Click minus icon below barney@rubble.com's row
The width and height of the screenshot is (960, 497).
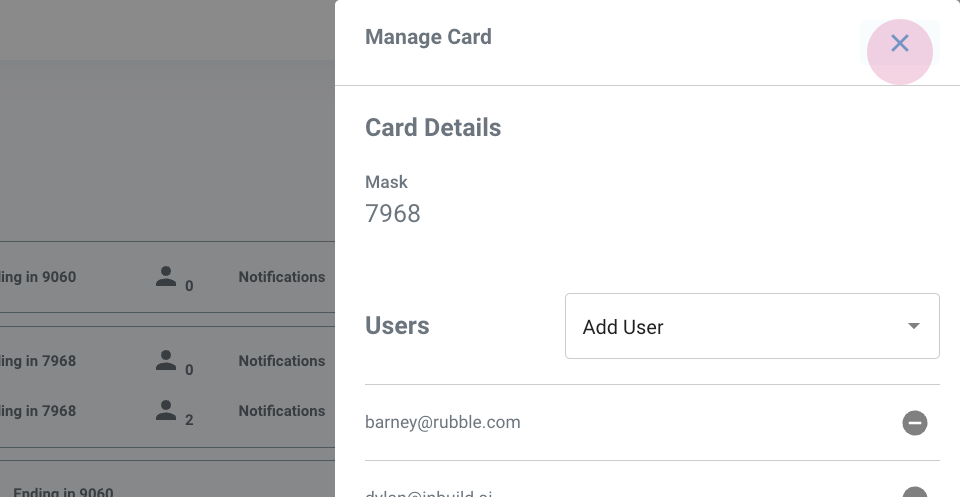click(914, 492)
